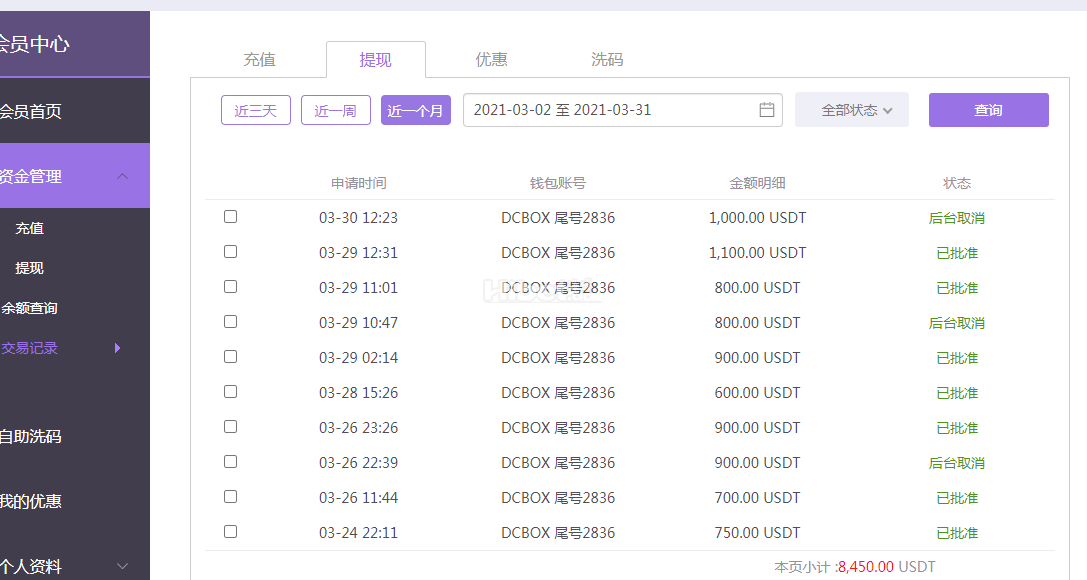Choose the 近一周 date range button
Image resolution: width=1087 pixels, height=580 pixels.
336,110
